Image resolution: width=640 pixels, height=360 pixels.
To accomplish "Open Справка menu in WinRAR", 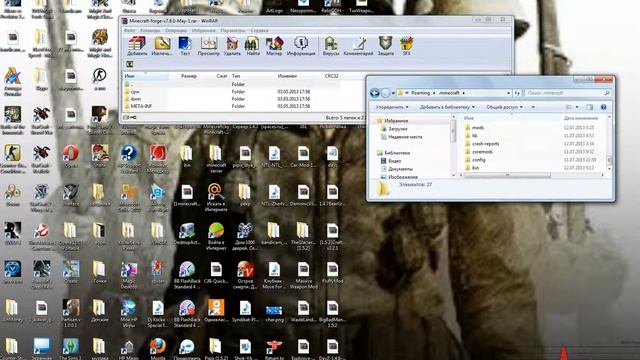I will [260, 31].
